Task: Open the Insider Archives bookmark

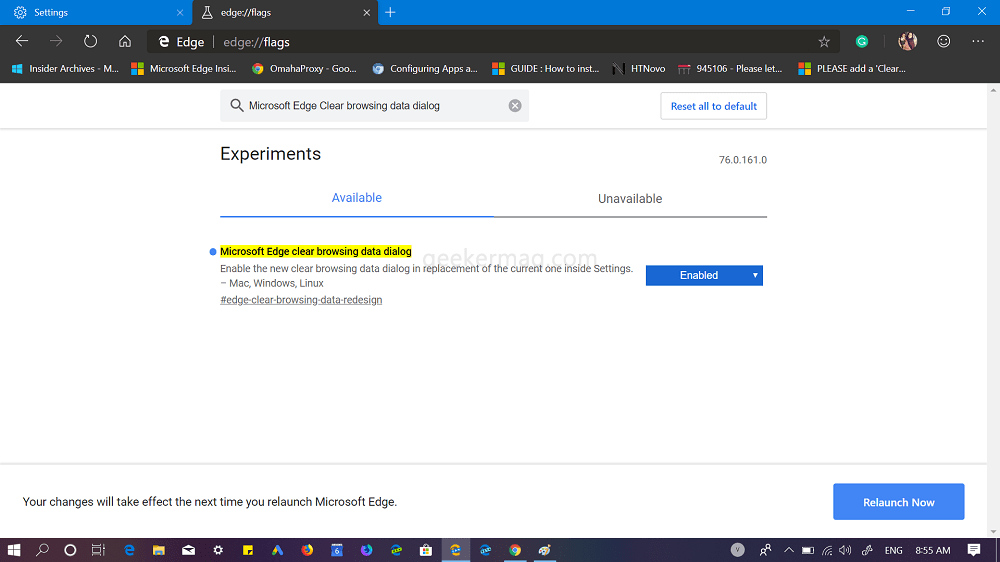Action: (65, 69)
